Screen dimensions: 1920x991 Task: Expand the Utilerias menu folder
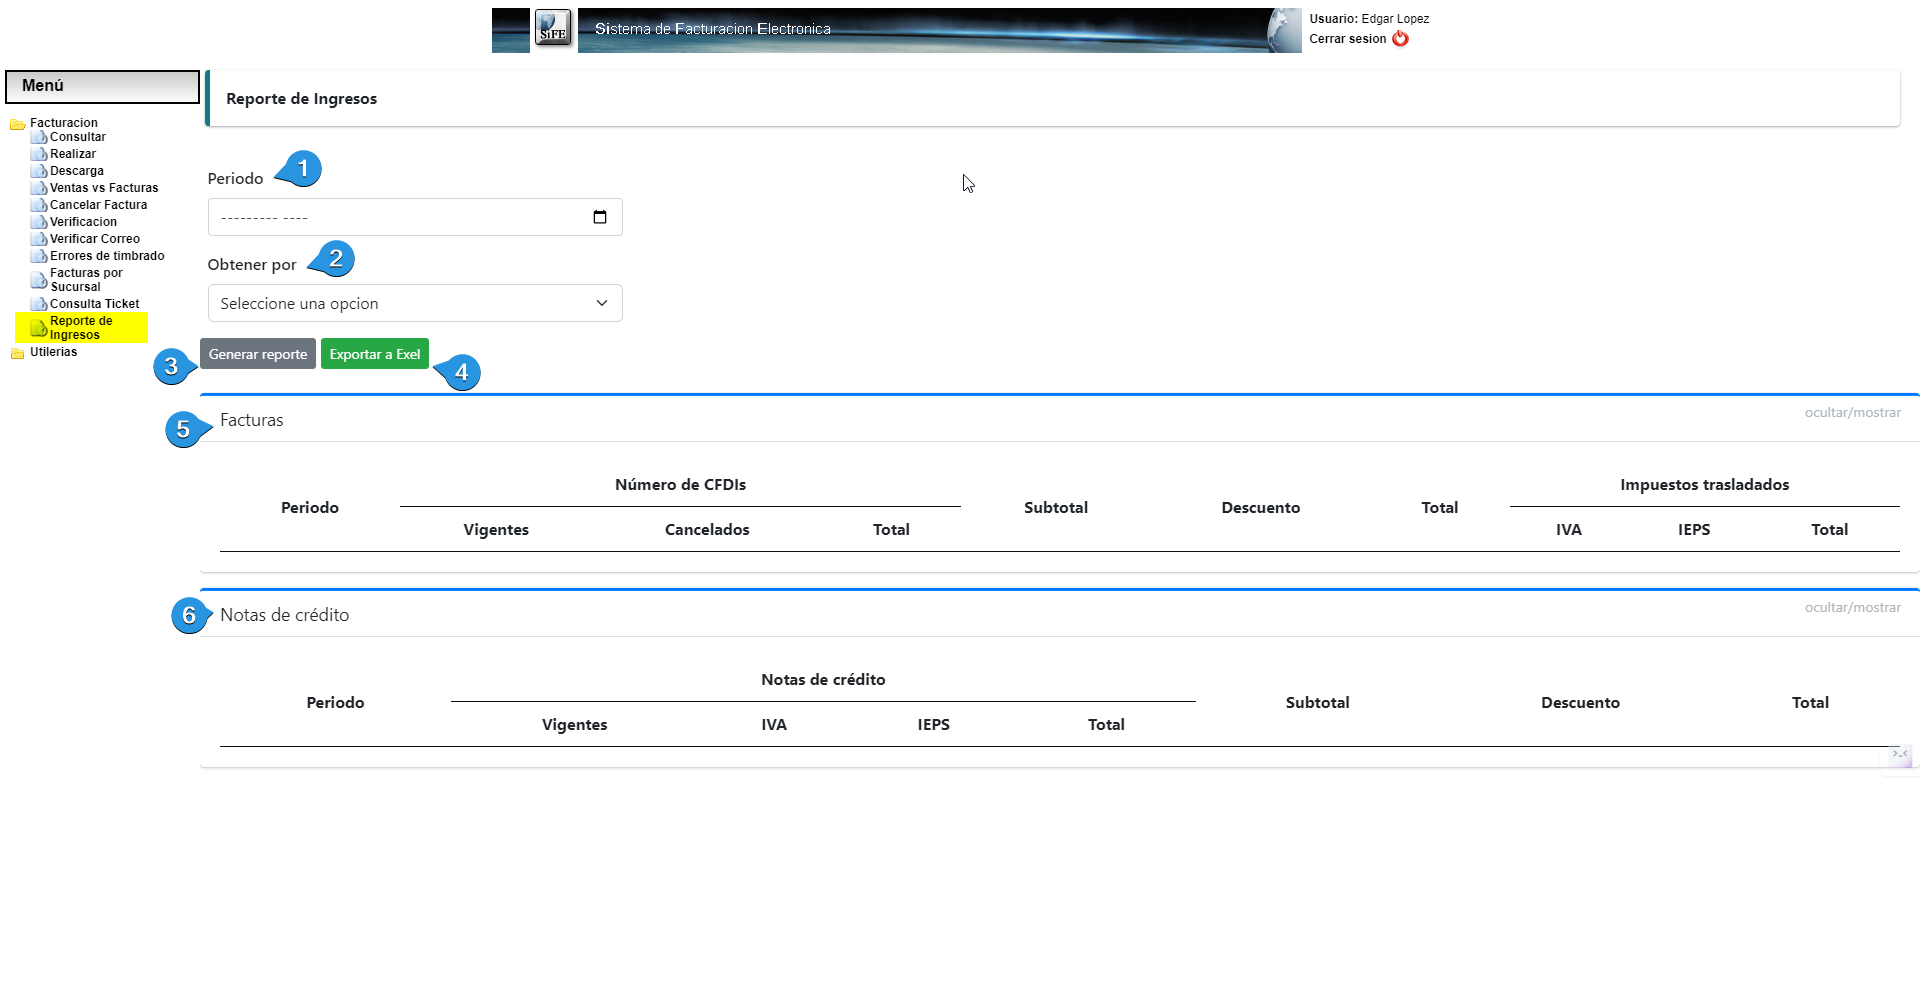53,352
